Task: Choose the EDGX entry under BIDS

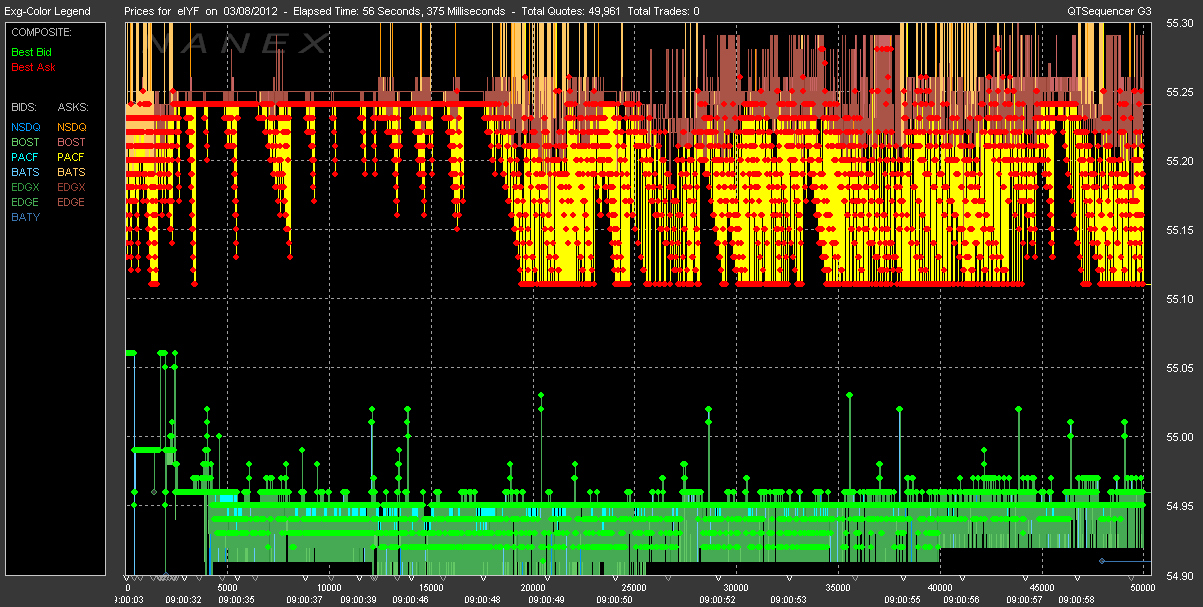Action: coord(26,187)
